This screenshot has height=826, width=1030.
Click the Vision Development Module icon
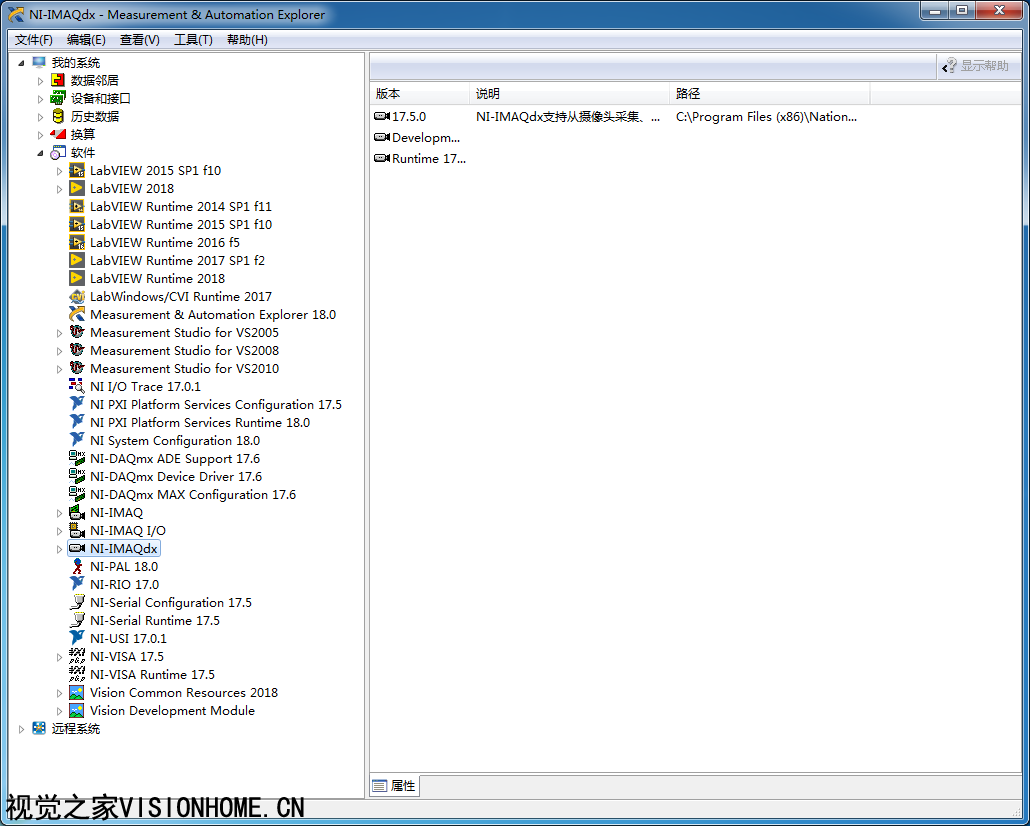(x=77, y=711)
